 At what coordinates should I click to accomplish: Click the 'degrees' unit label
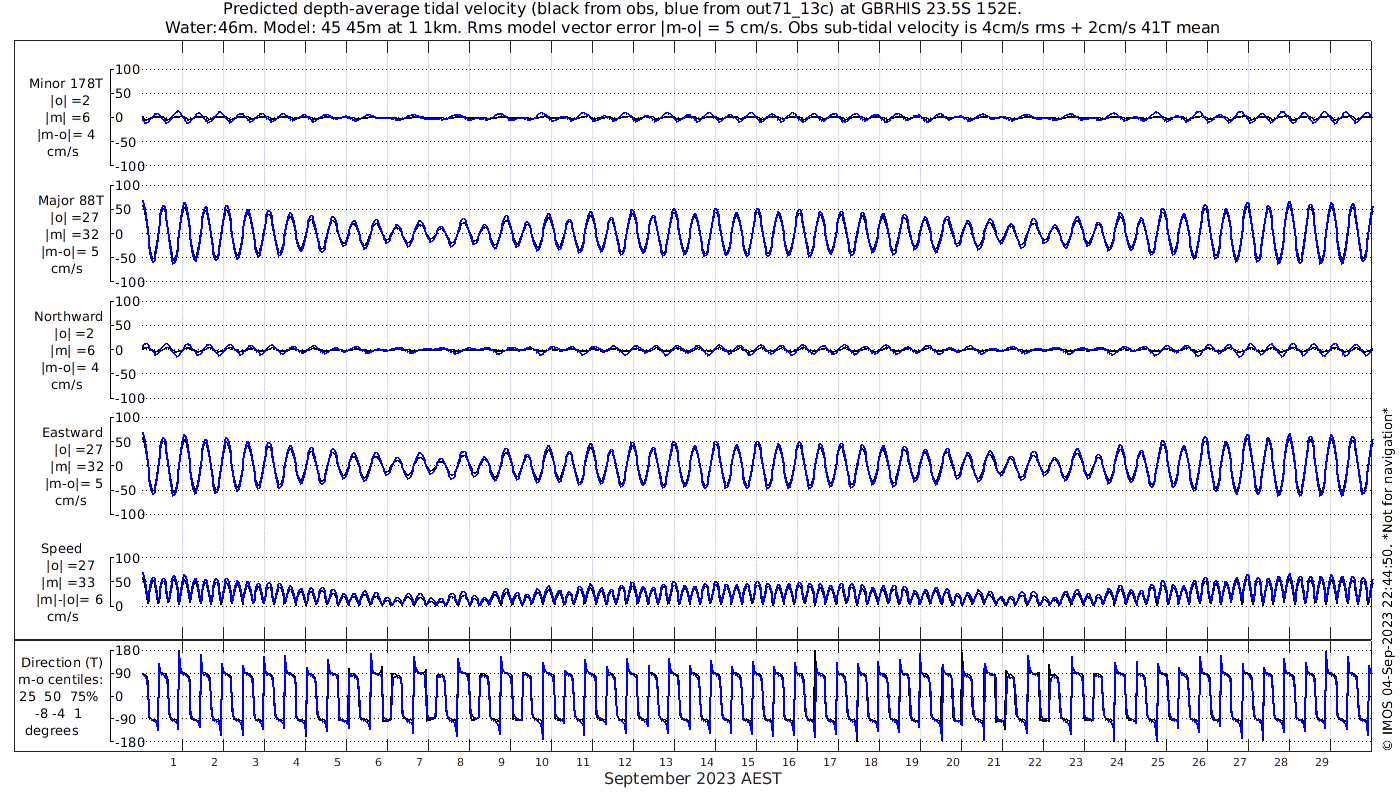(52, 730)
